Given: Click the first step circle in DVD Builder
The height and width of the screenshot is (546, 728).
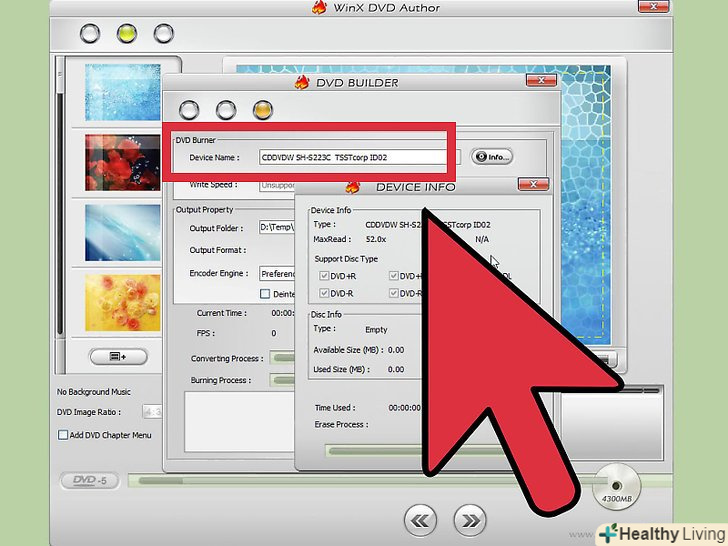Looking at the screenshot, I should pyautogui.click(x=189, y=110).
